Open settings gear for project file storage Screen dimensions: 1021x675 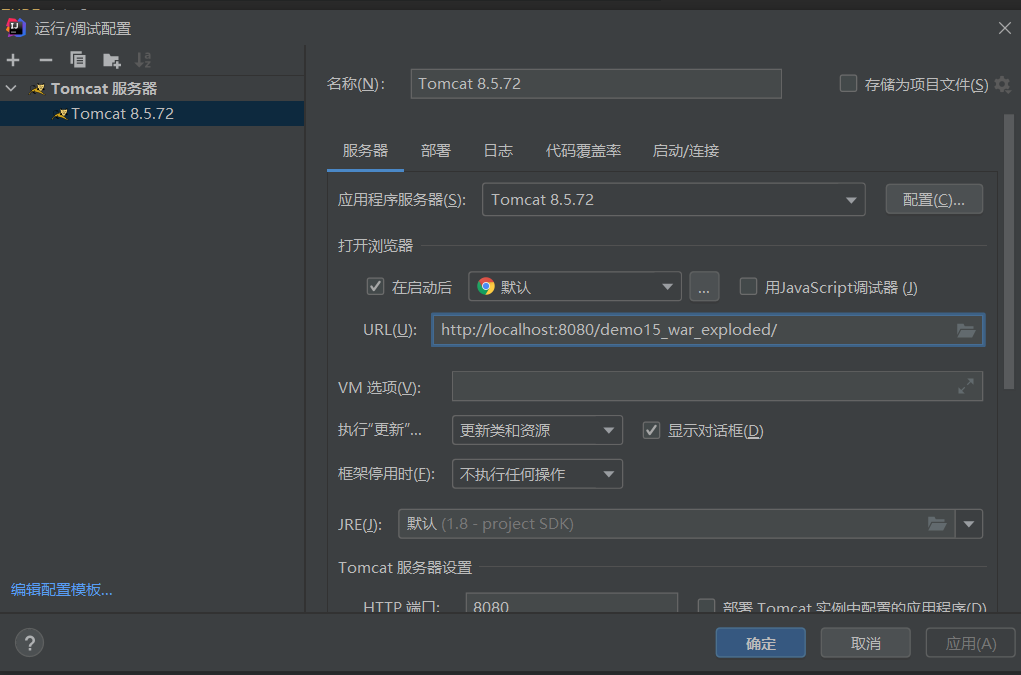1003,85
